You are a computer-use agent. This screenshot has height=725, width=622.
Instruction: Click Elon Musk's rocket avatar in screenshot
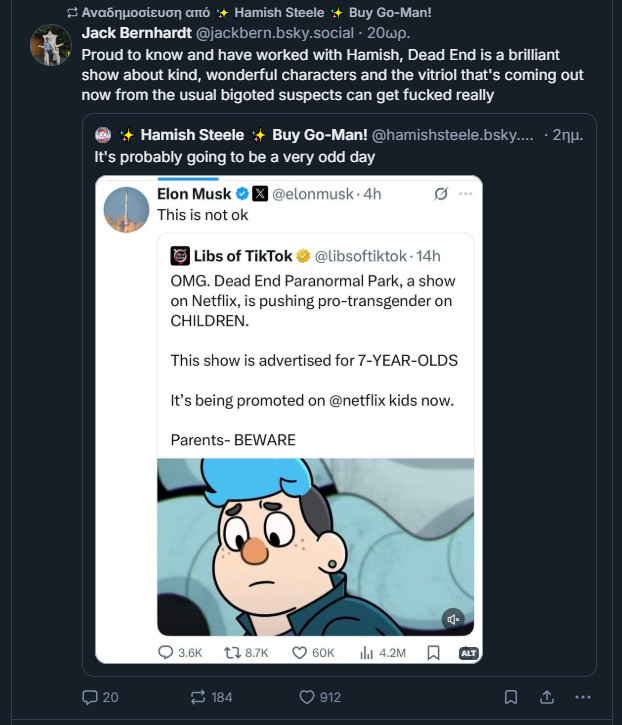tap(127, 209)
